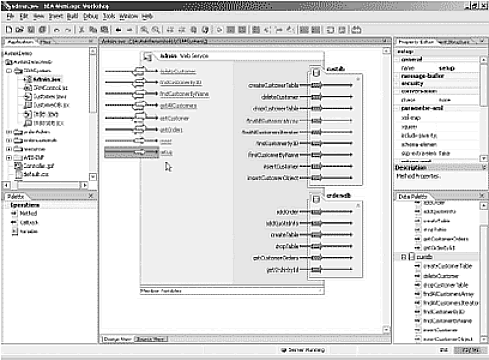Collapse the Description pane arrow

(x=484, y=167)
